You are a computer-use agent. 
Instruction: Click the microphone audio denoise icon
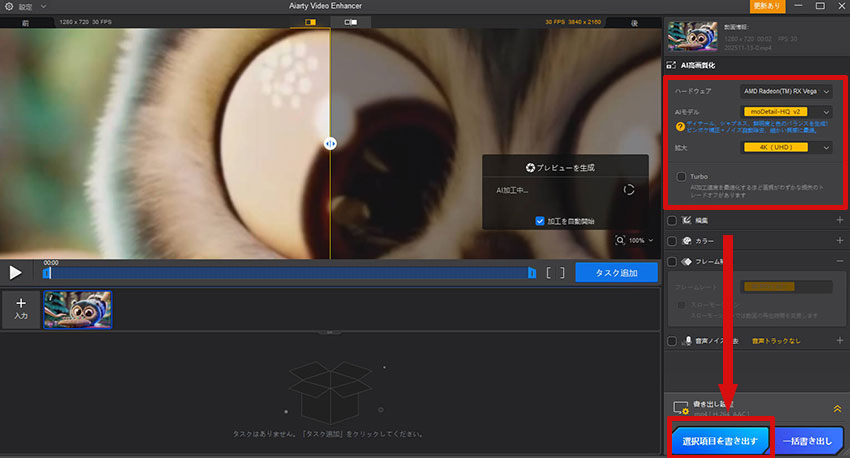687,340
